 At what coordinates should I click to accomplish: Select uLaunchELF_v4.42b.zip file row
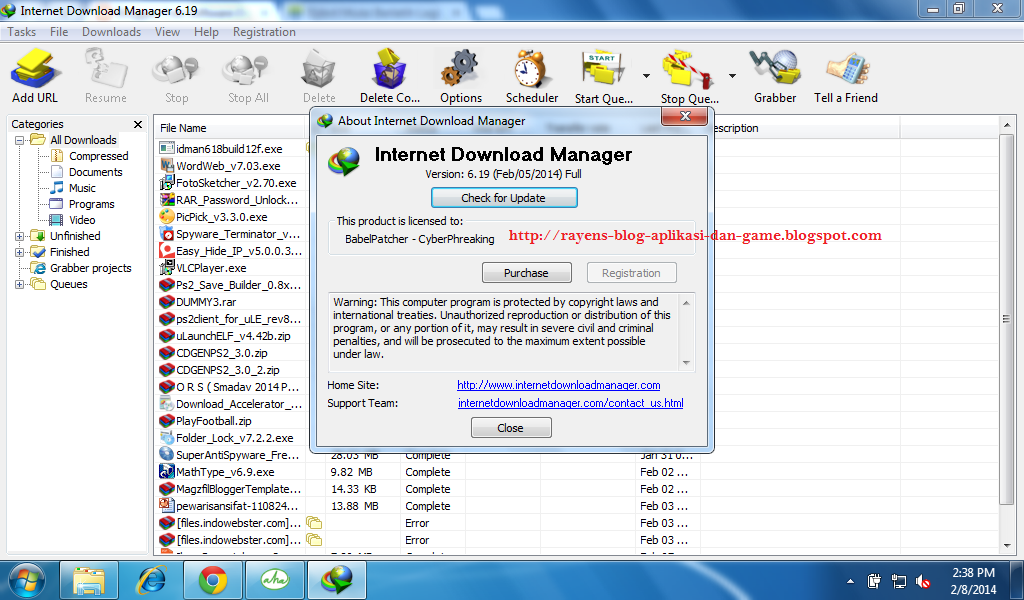tap(233, 336)
